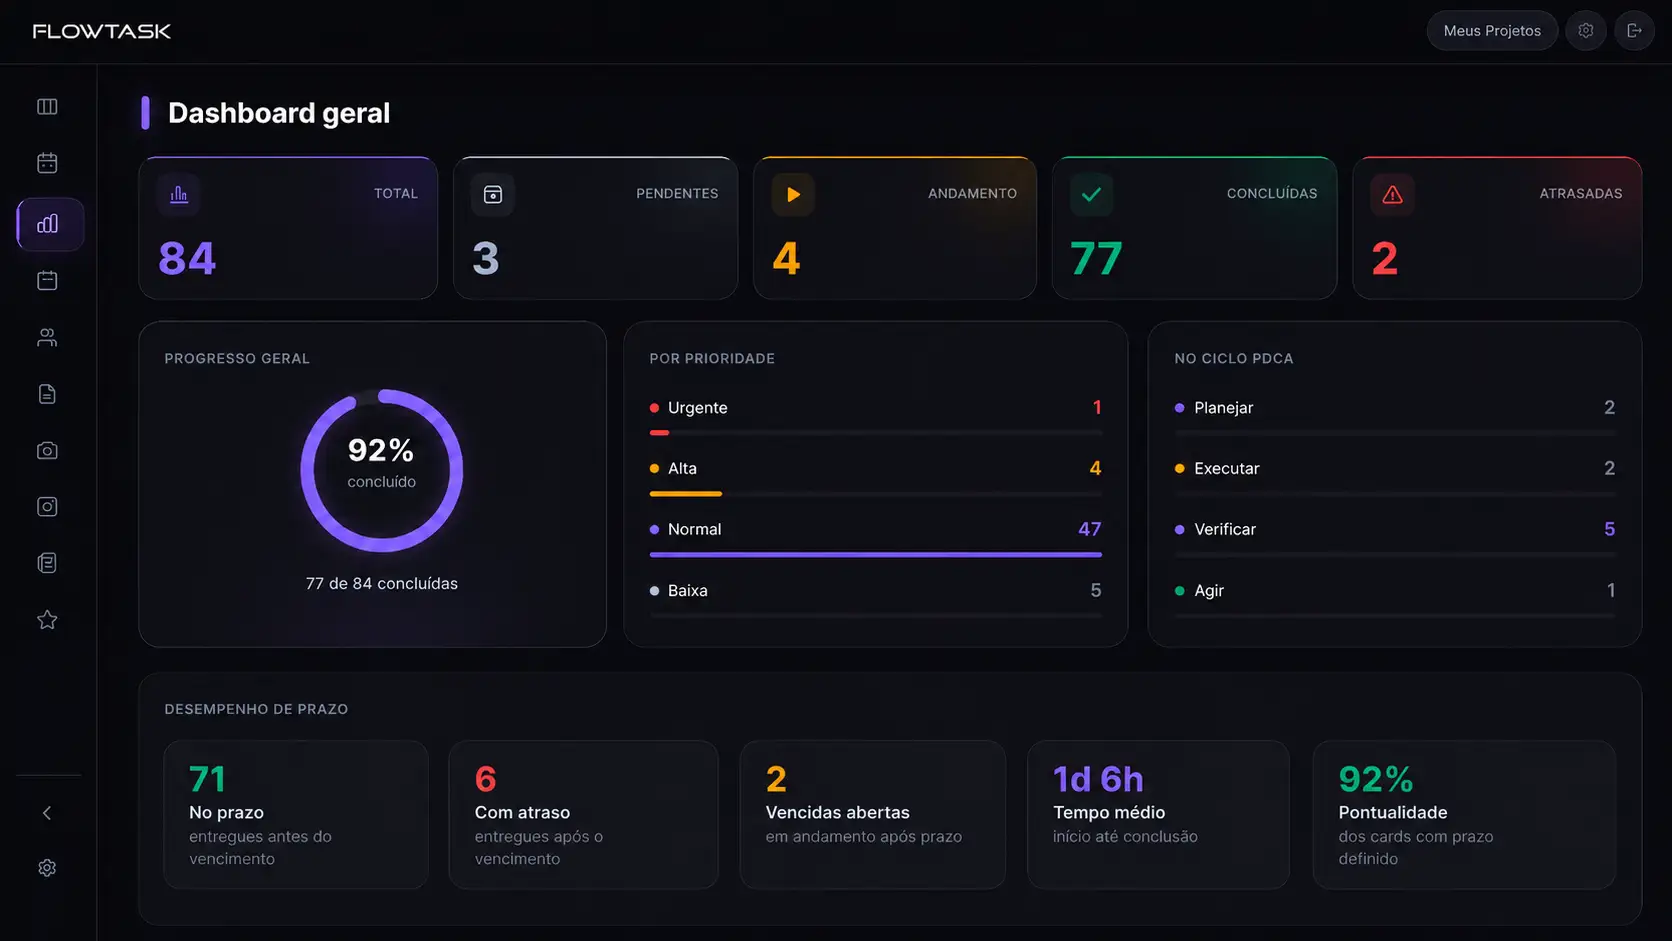
Task: Open the team members icon in sidebar
Action: [x=47, y=337]
